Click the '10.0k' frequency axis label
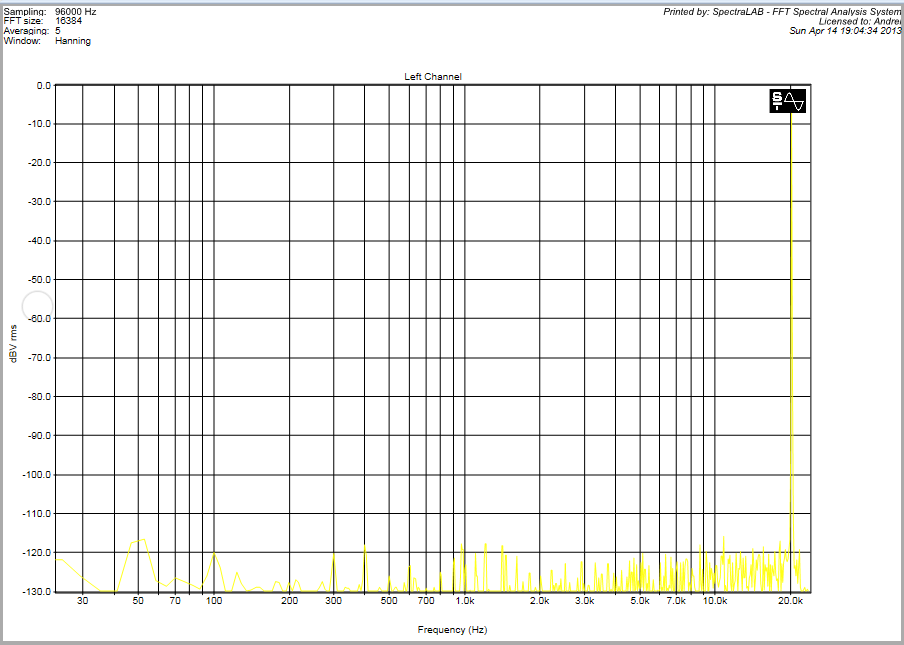The image size is (904, 645). point(715,601)
